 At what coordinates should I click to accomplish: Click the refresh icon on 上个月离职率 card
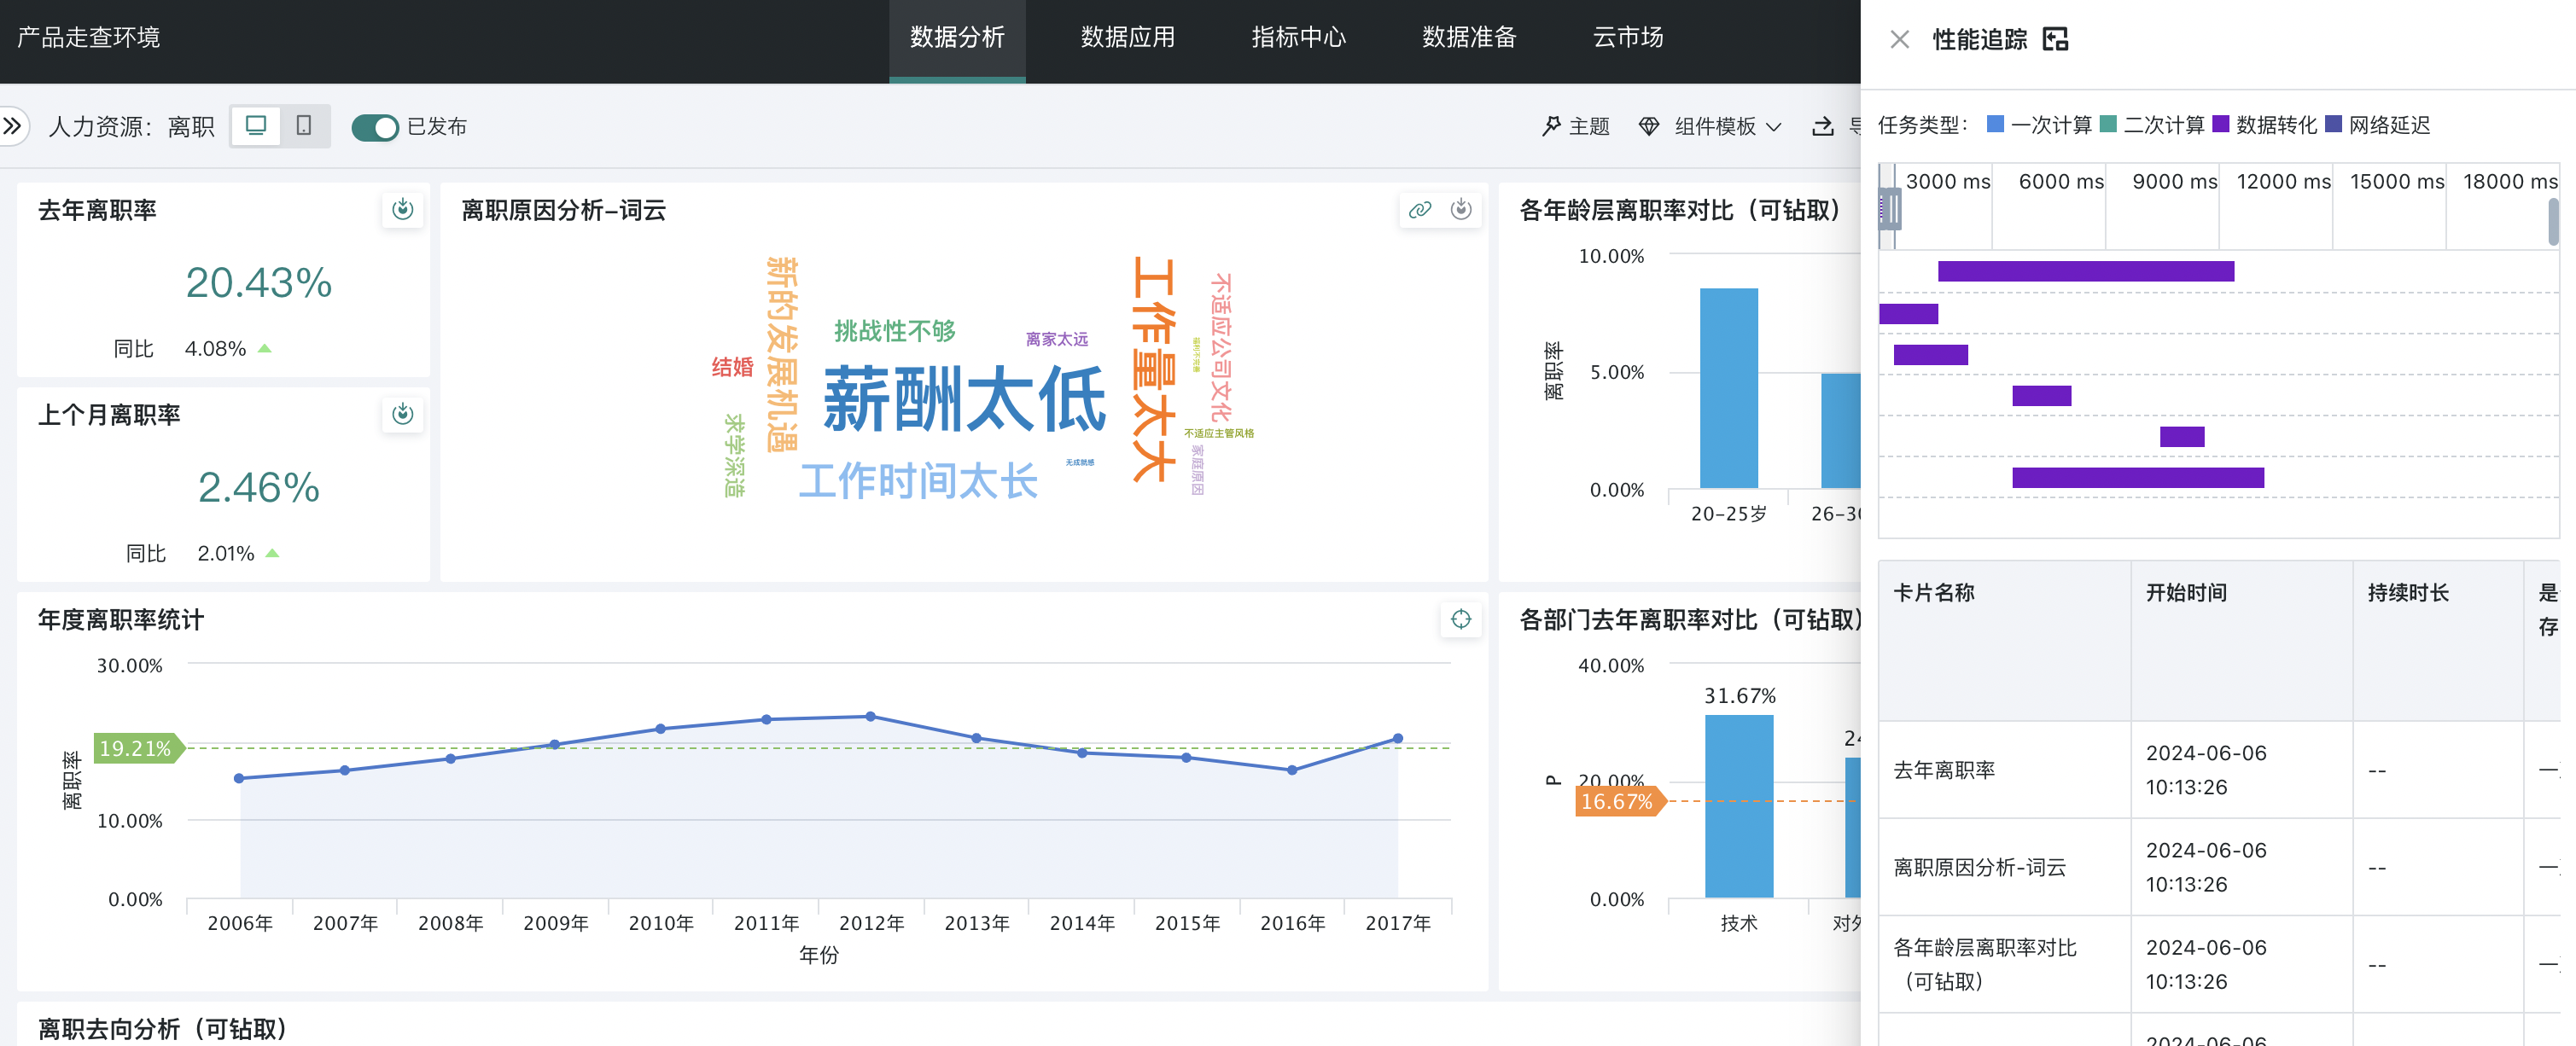403,414
